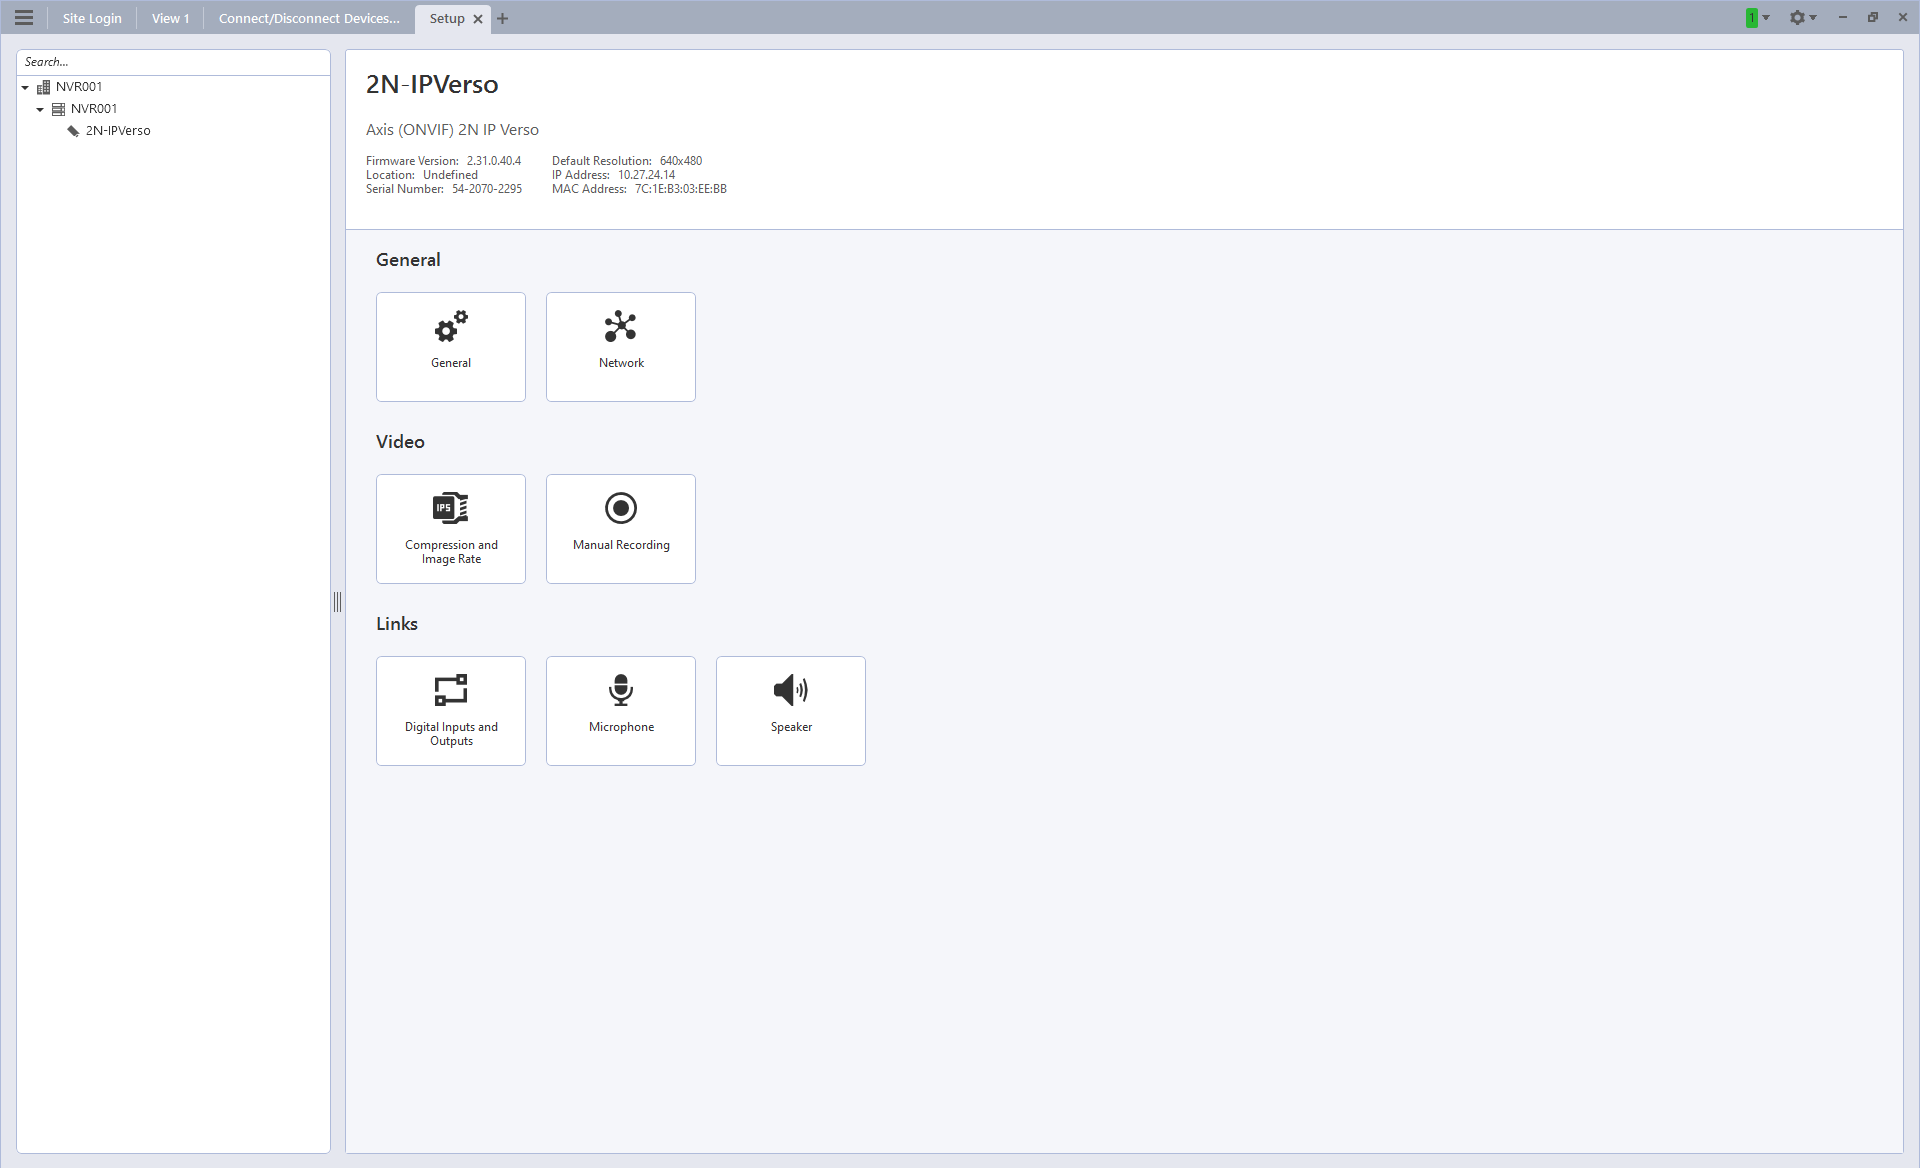
Task: Open the gear settings dropdown
Action: click(1803, 18)
